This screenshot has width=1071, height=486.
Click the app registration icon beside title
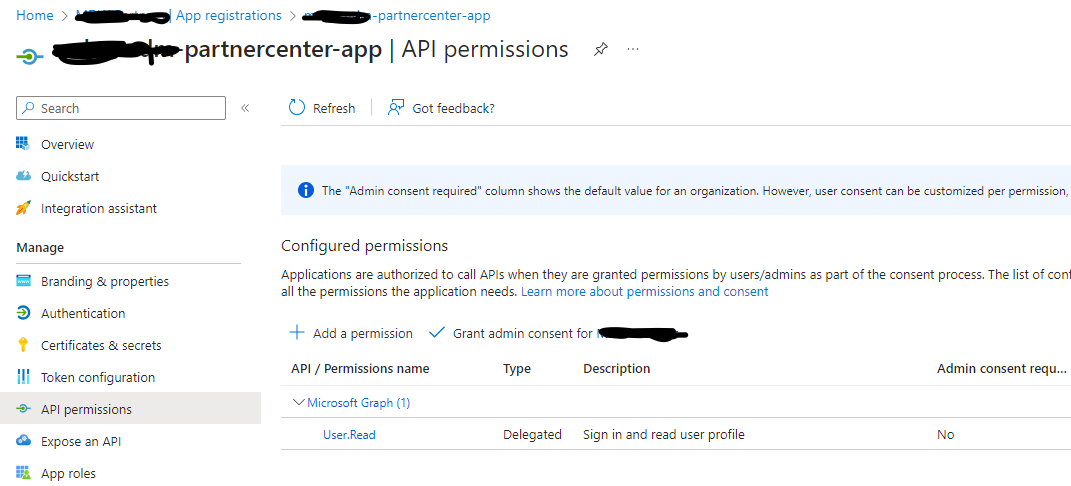point(29,57)
